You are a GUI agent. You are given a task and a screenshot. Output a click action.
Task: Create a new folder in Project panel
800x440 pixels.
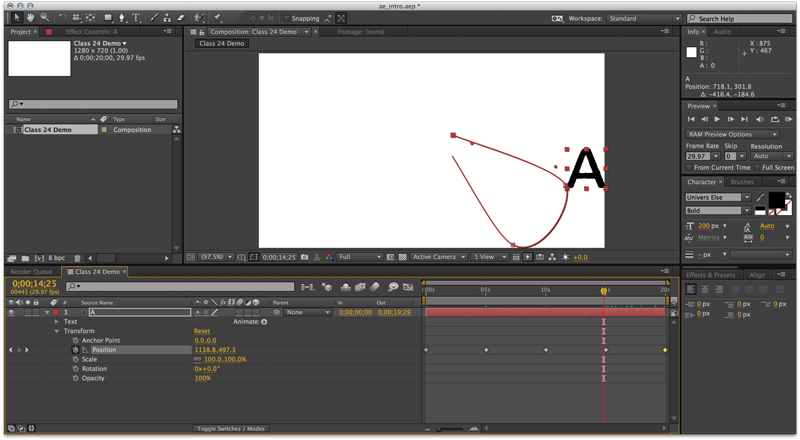(x=26, y=258)
